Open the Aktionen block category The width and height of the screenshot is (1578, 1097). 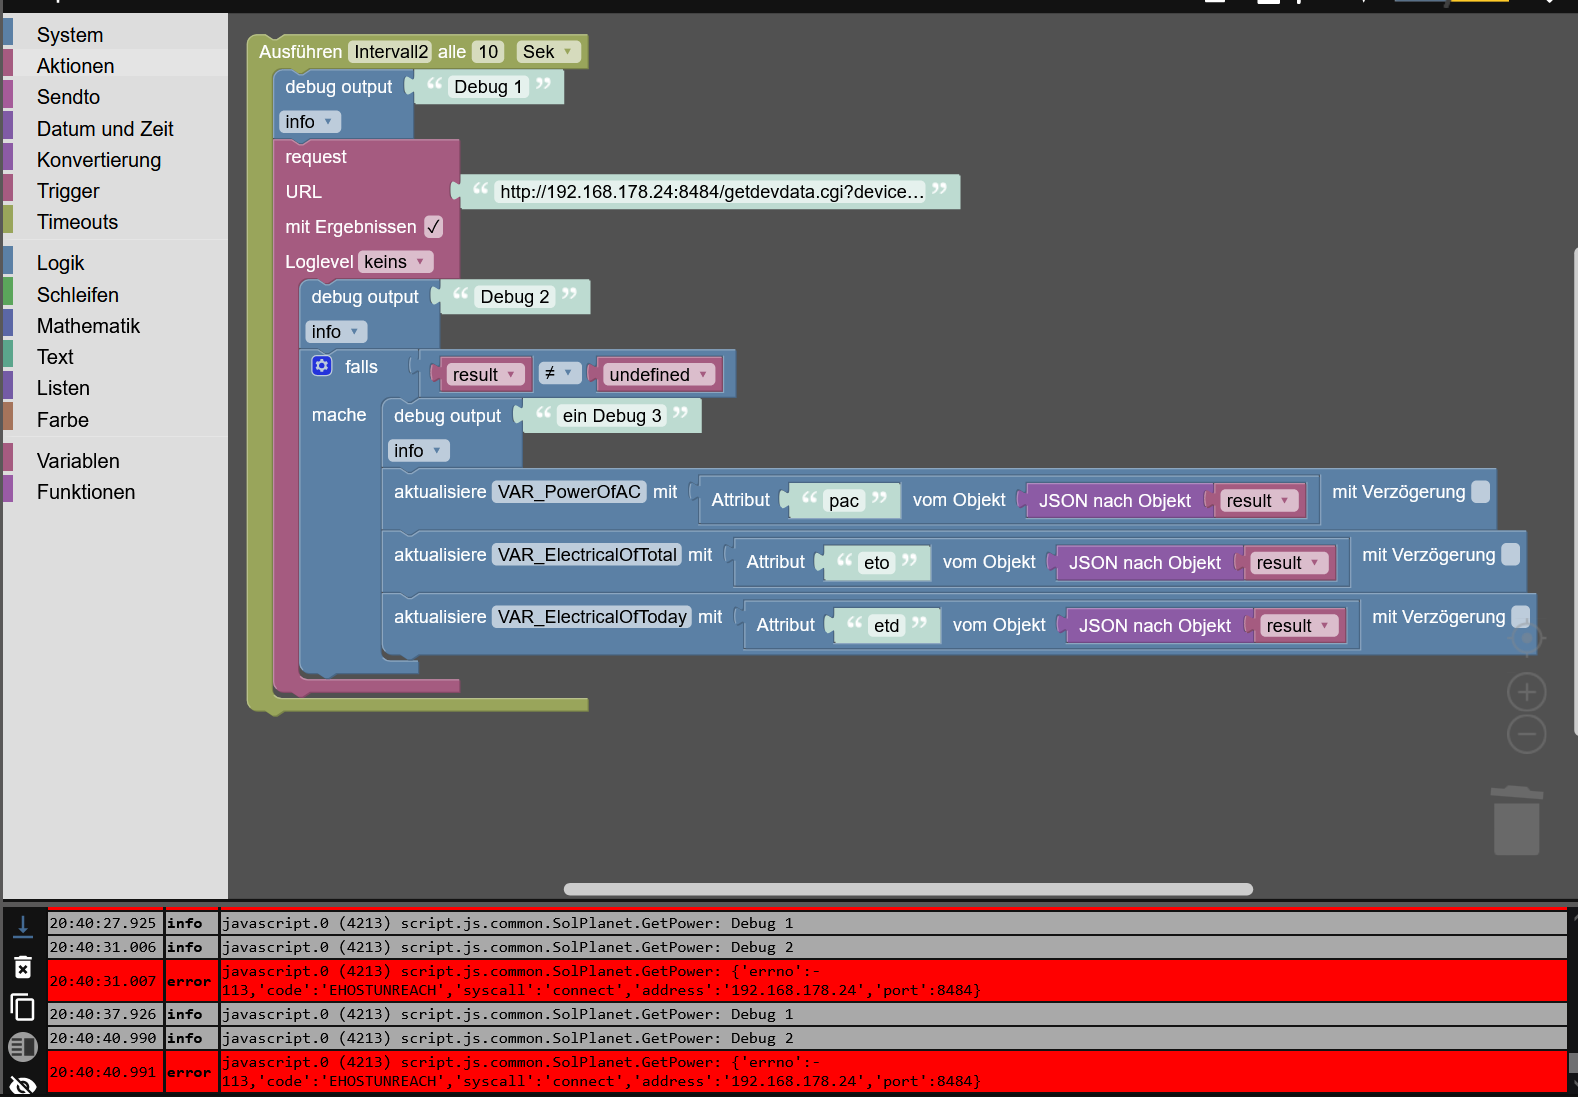(115, 66)
